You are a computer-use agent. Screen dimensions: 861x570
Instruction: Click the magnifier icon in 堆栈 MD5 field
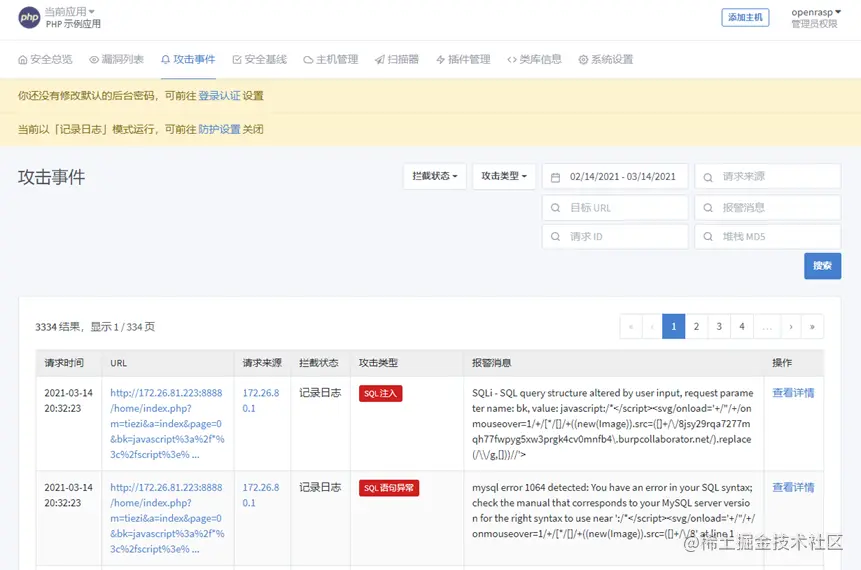708,236
